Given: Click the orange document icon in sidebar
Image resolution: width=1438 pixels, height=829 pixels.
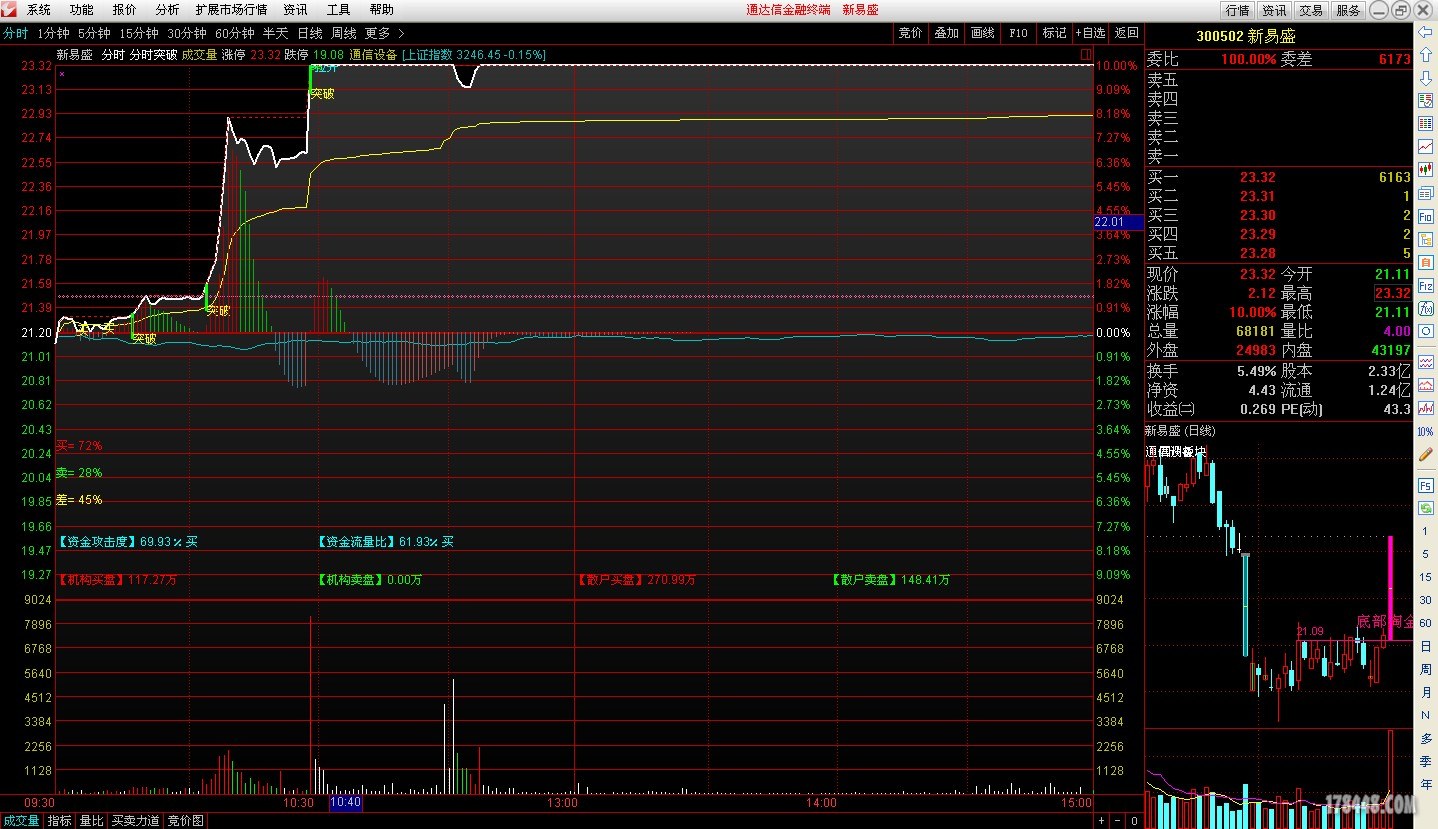Looking at the screenshot, I should (x=1426, y=262).
